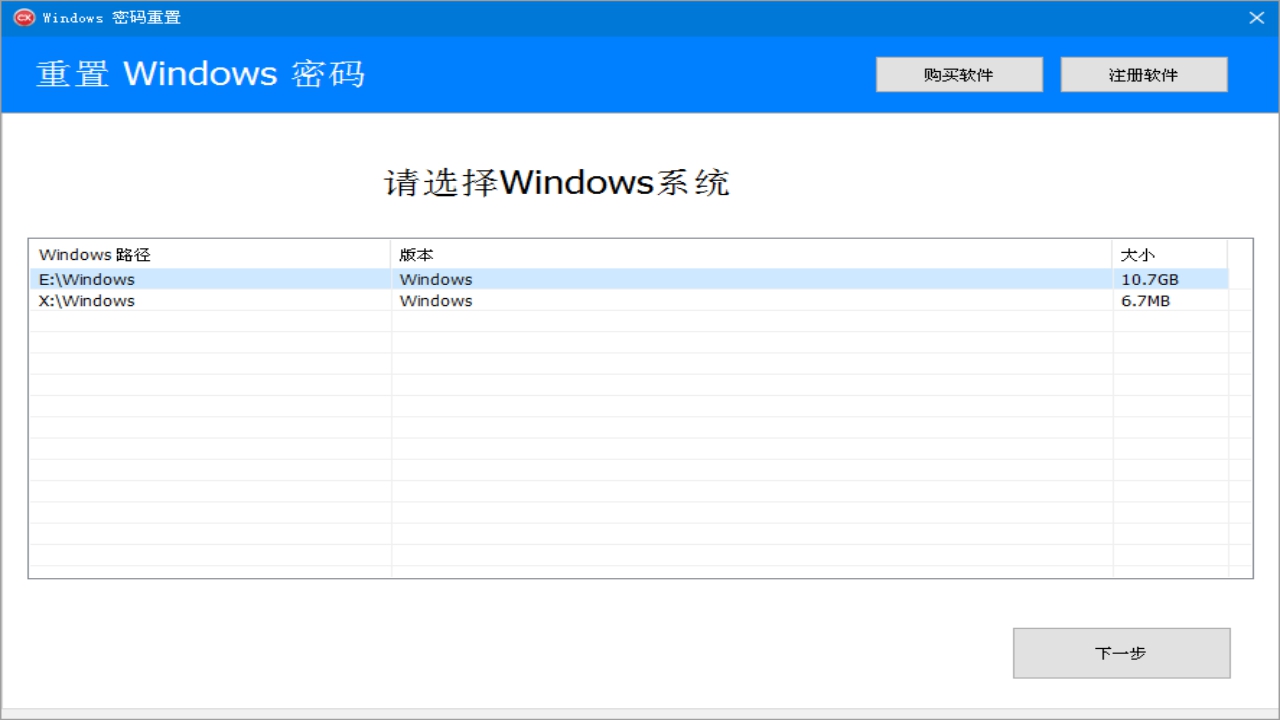
Task: Click the 重置 Windows 密码 header title
Action: click(200, 73)
